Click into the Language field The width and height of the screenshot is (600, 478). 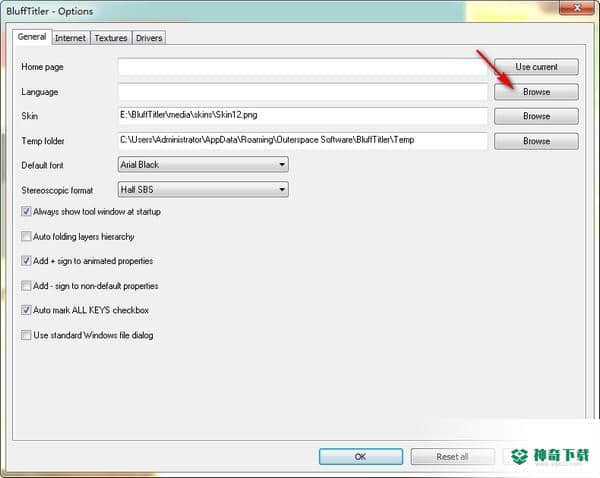pyautogui.click(x=303, y=92)
